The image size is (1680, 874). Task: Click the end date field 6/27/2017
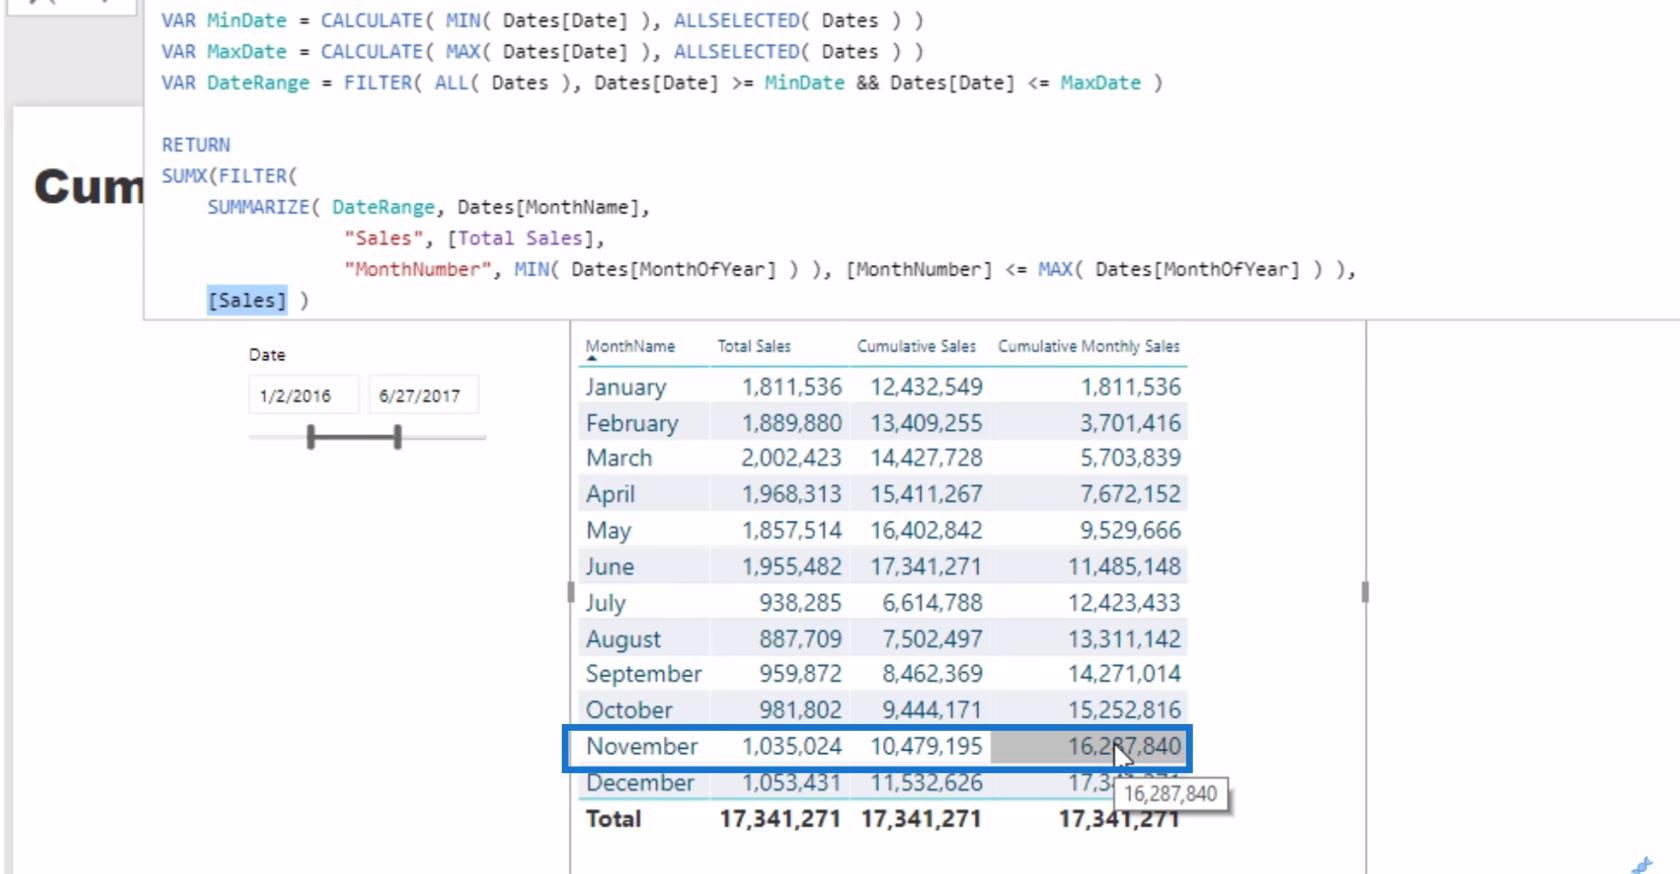pyautogui.click(x=423, y=395)
